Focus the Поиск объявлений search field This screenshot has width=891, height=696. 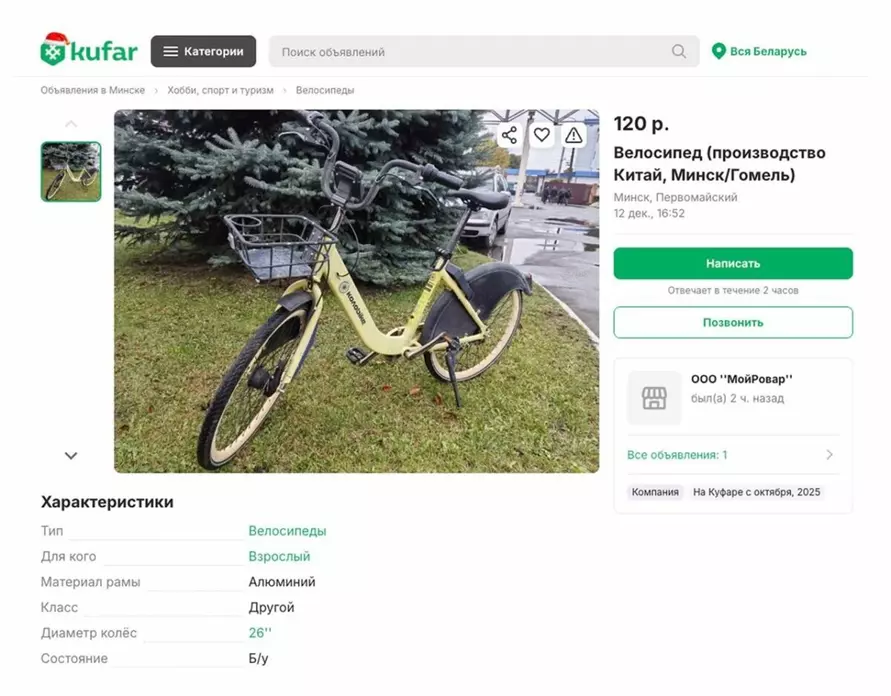point(470,52)
